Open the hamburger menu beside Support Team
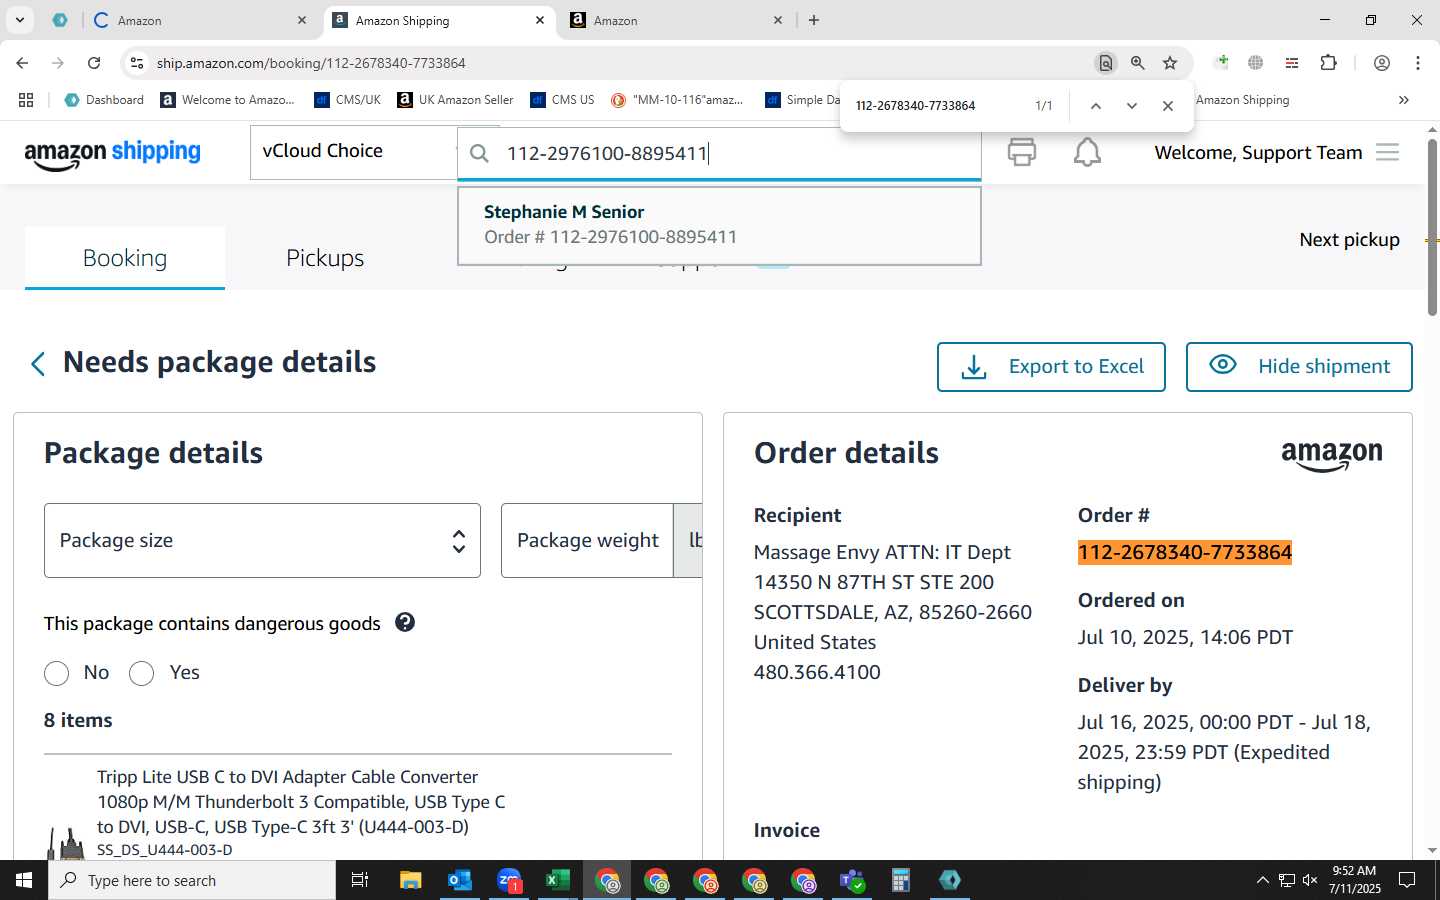This screenshot has height=900, width=1440. (1387, 152)
